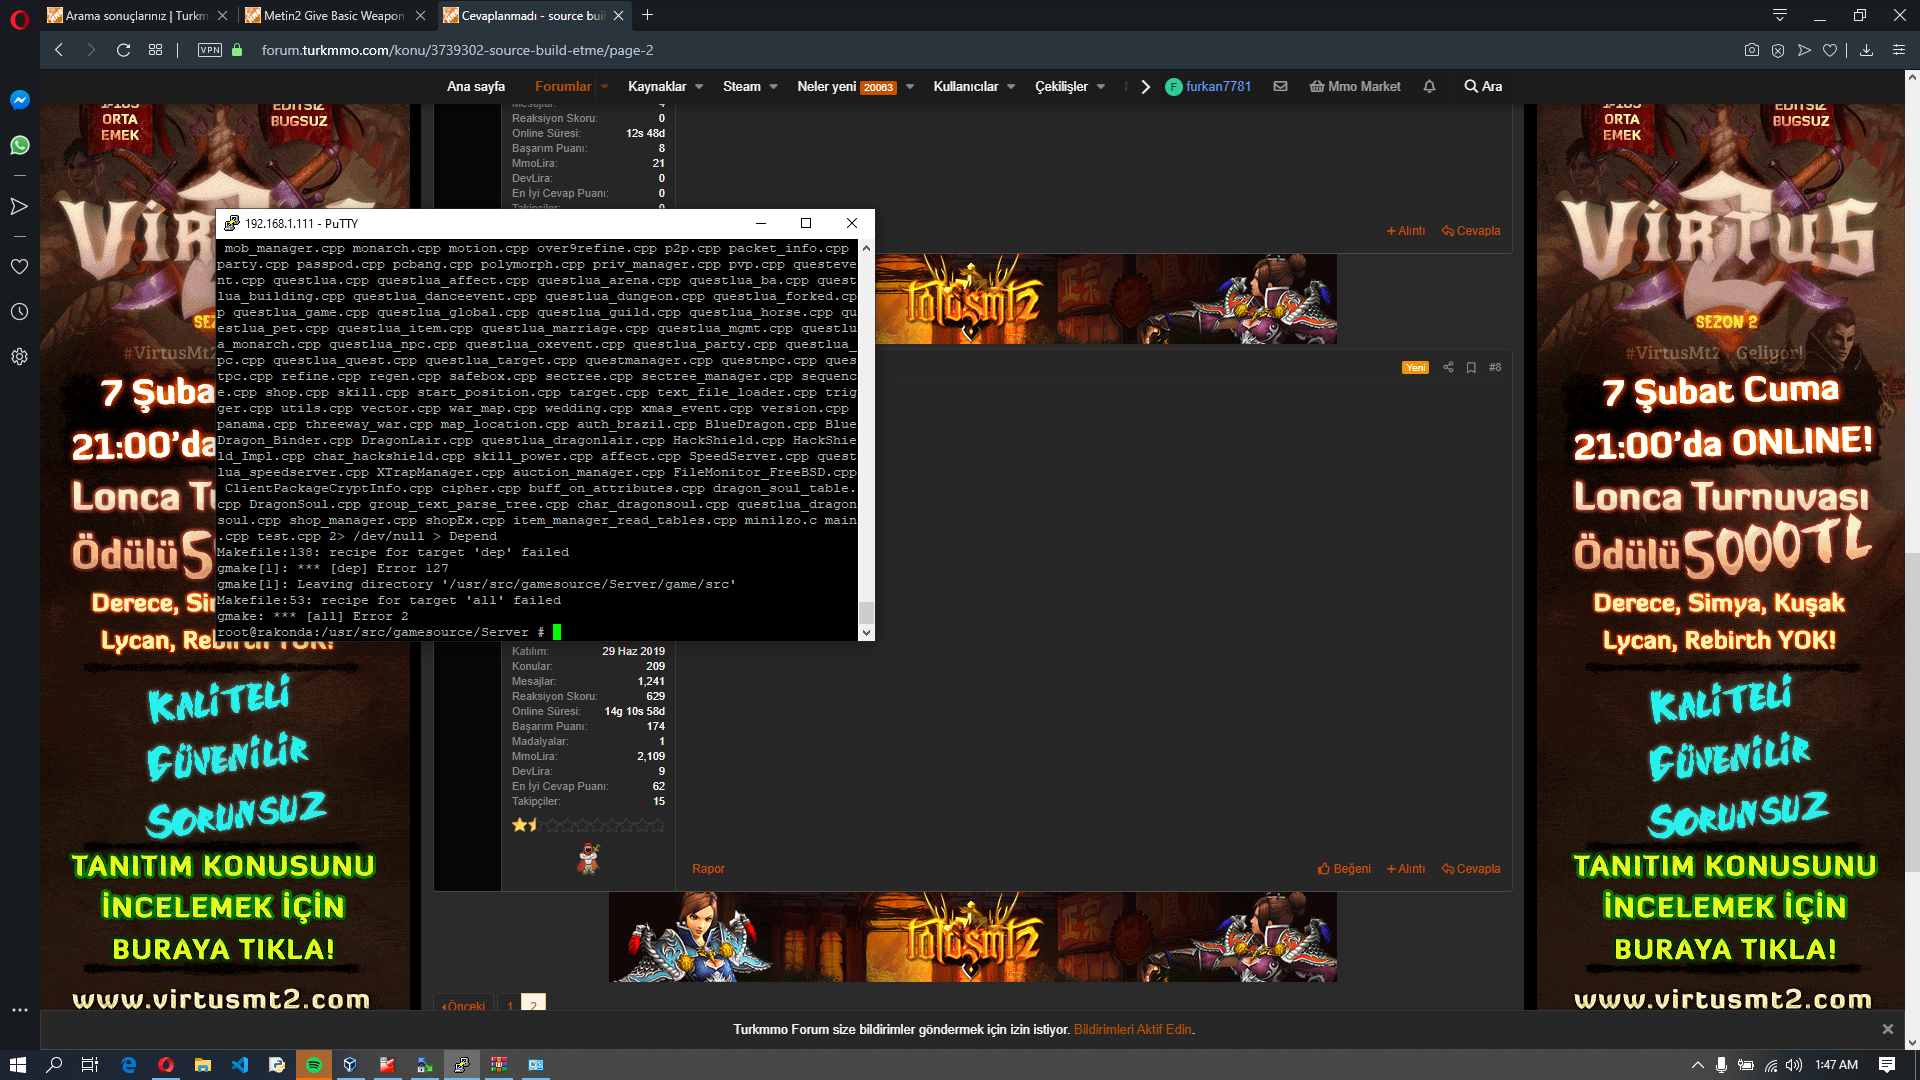Viewport: 1920px width, 1080px height.
Task: Go back to the previous page
Action: [59, 50]
